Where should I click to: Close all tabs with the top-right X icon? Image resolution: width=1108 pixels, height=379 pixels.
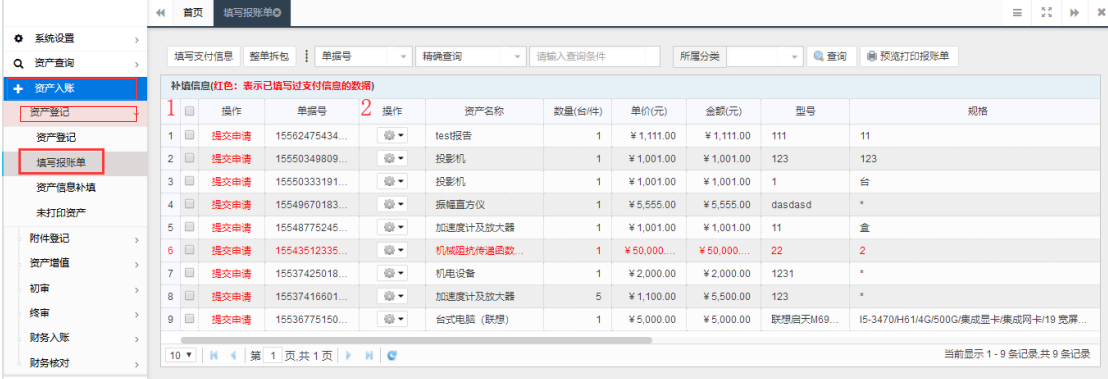pyautogui.click(x=1100, y=13)
